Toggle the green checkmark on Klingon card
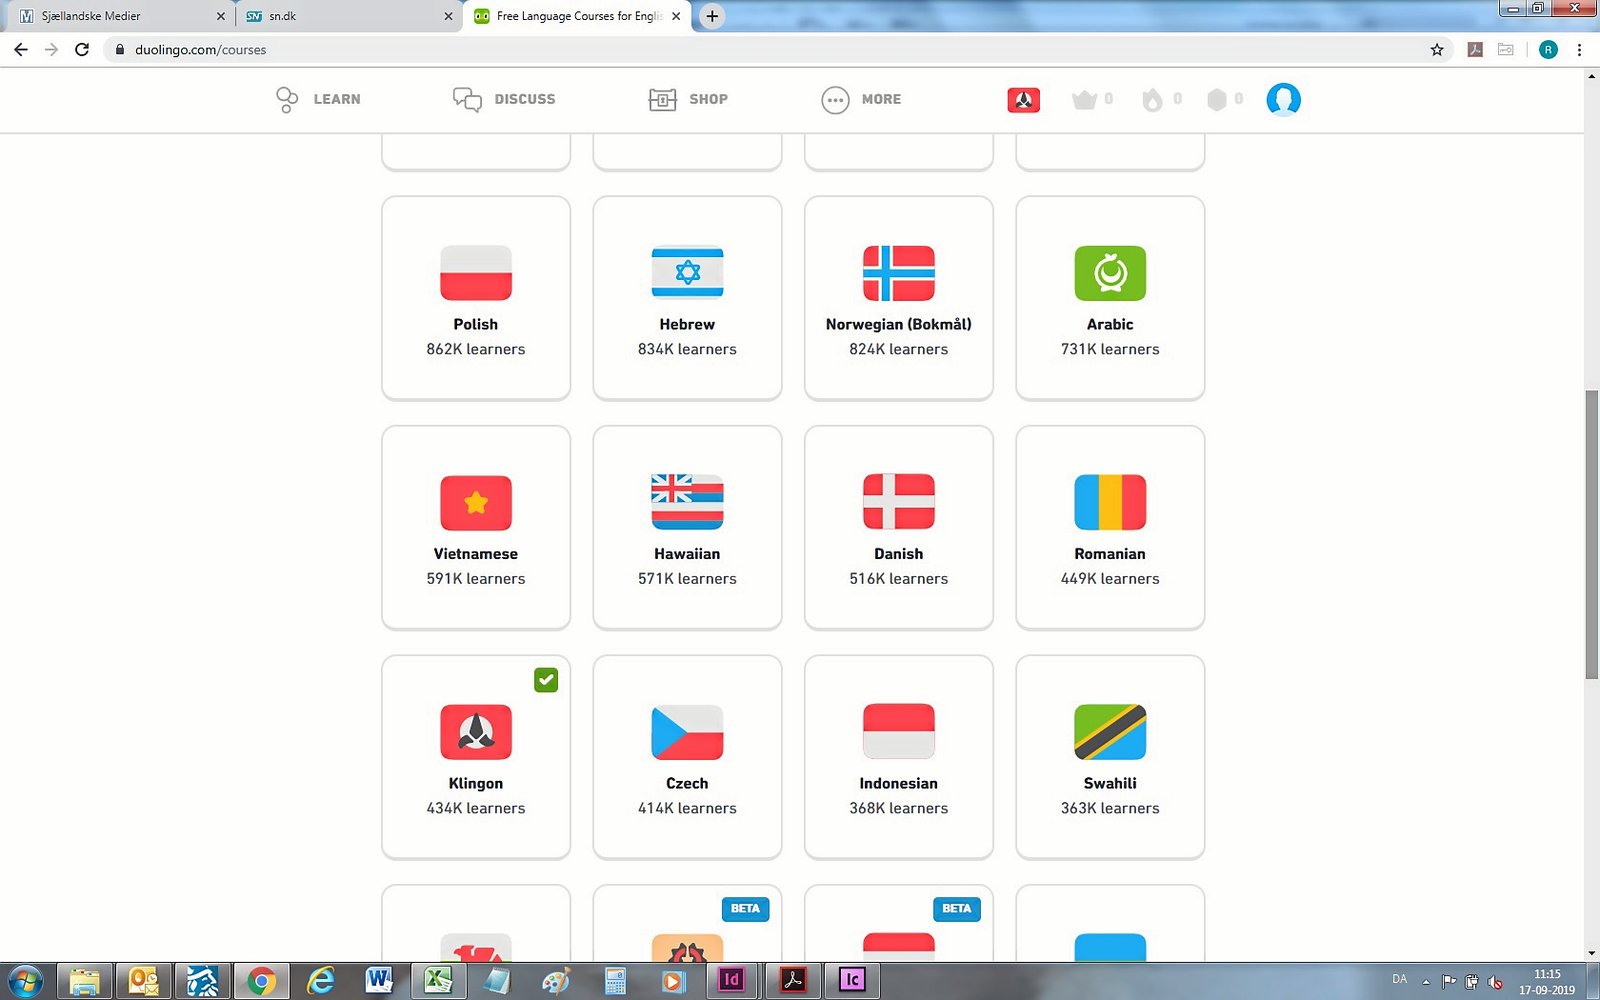The width and height of the screenshot is (1600, 1000). coord(546,680)
